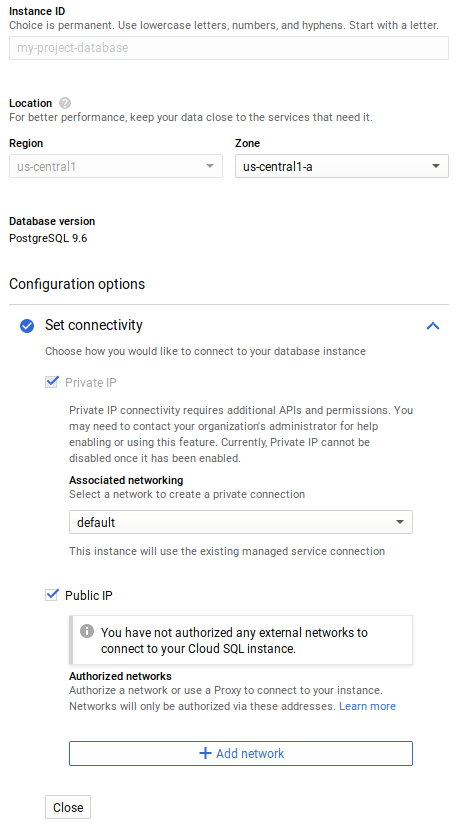Click the external networks notice box
This screenshot has width=476, height=830.
[241, 640]
